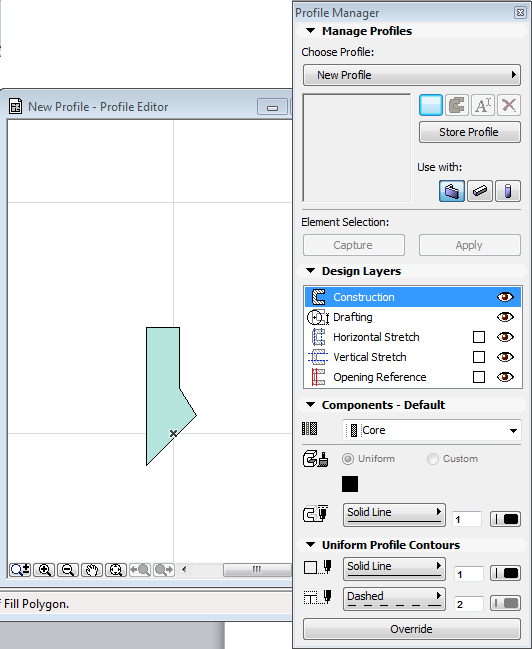Click the profile preview thumbnail box
The width and height of the screenshot is (532, 649).
click(x=356, y=148)
